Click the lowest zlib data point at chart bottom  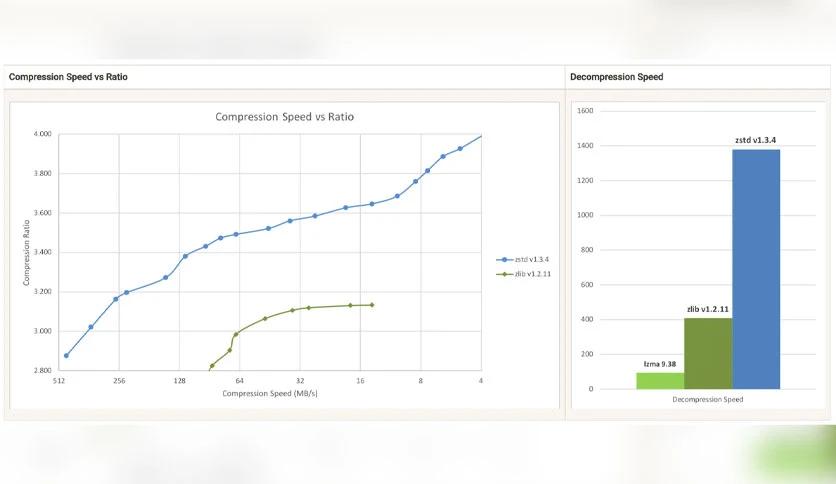click(212, 366)
